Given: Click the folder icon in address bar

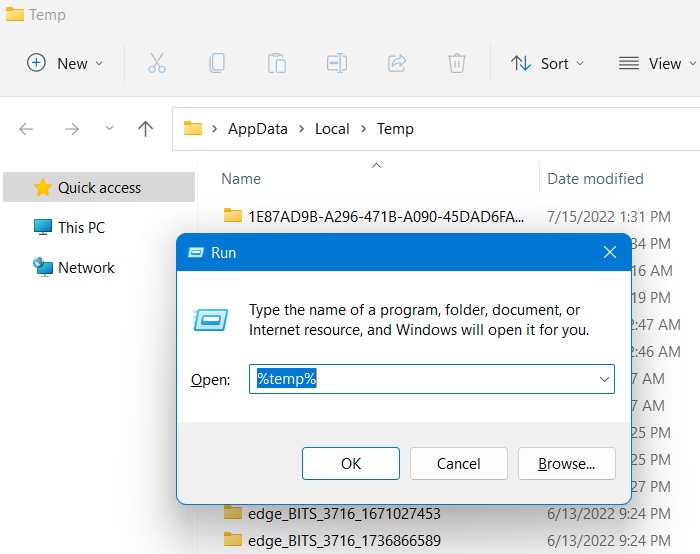Looking at the screenshot, I should click(193, 129).
